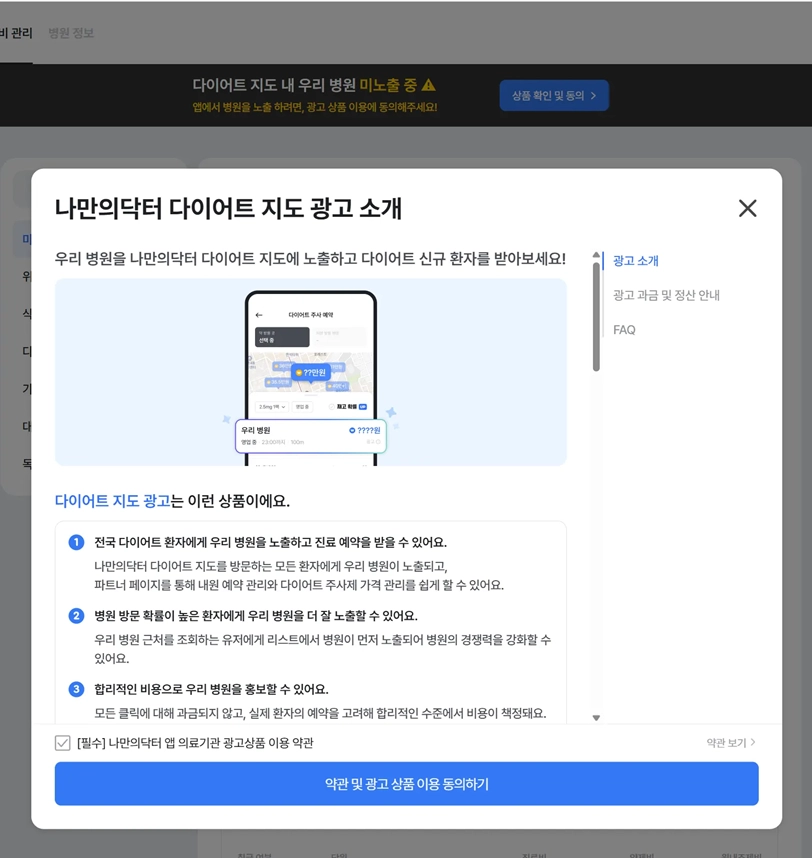Screen dimensions: 812x858
Task: Click the dialog scrollbar thumb
Action: point(596,317)
